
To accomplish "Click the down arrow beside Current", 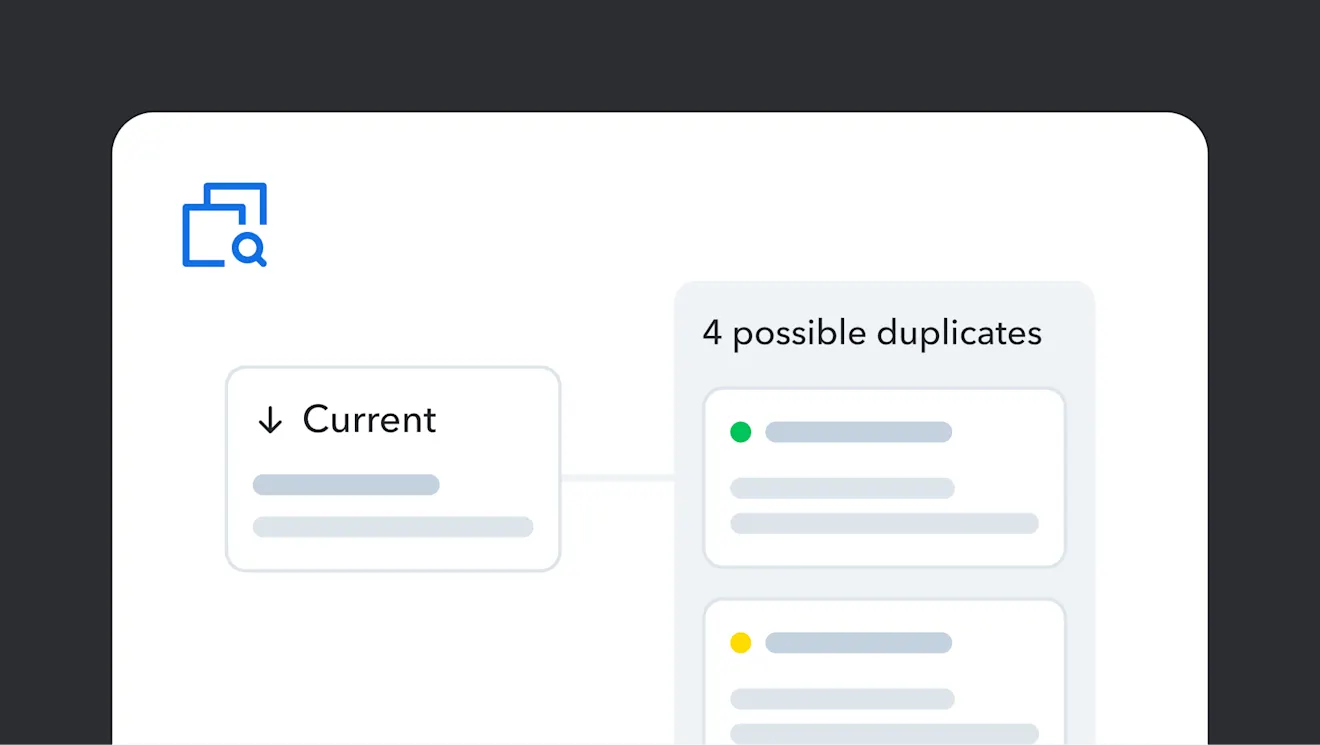I will point(270,421).
